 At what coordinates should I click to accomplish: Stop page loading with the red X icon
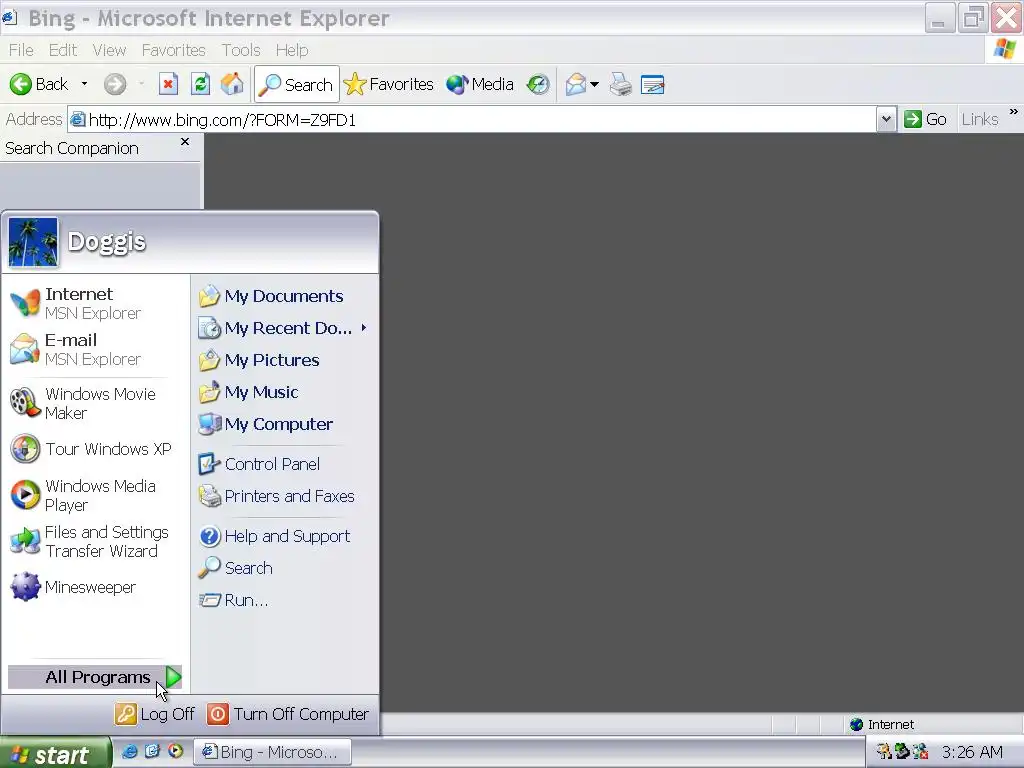click(168, 84)
